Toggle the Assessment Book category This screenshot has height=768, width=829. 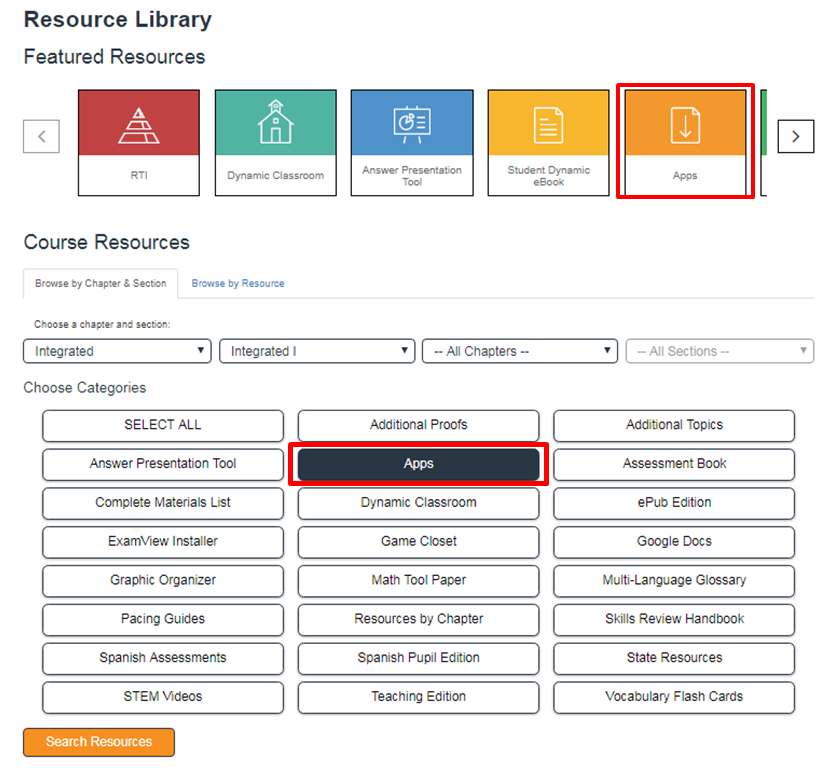pyautogui.click(x=674, y=464)
